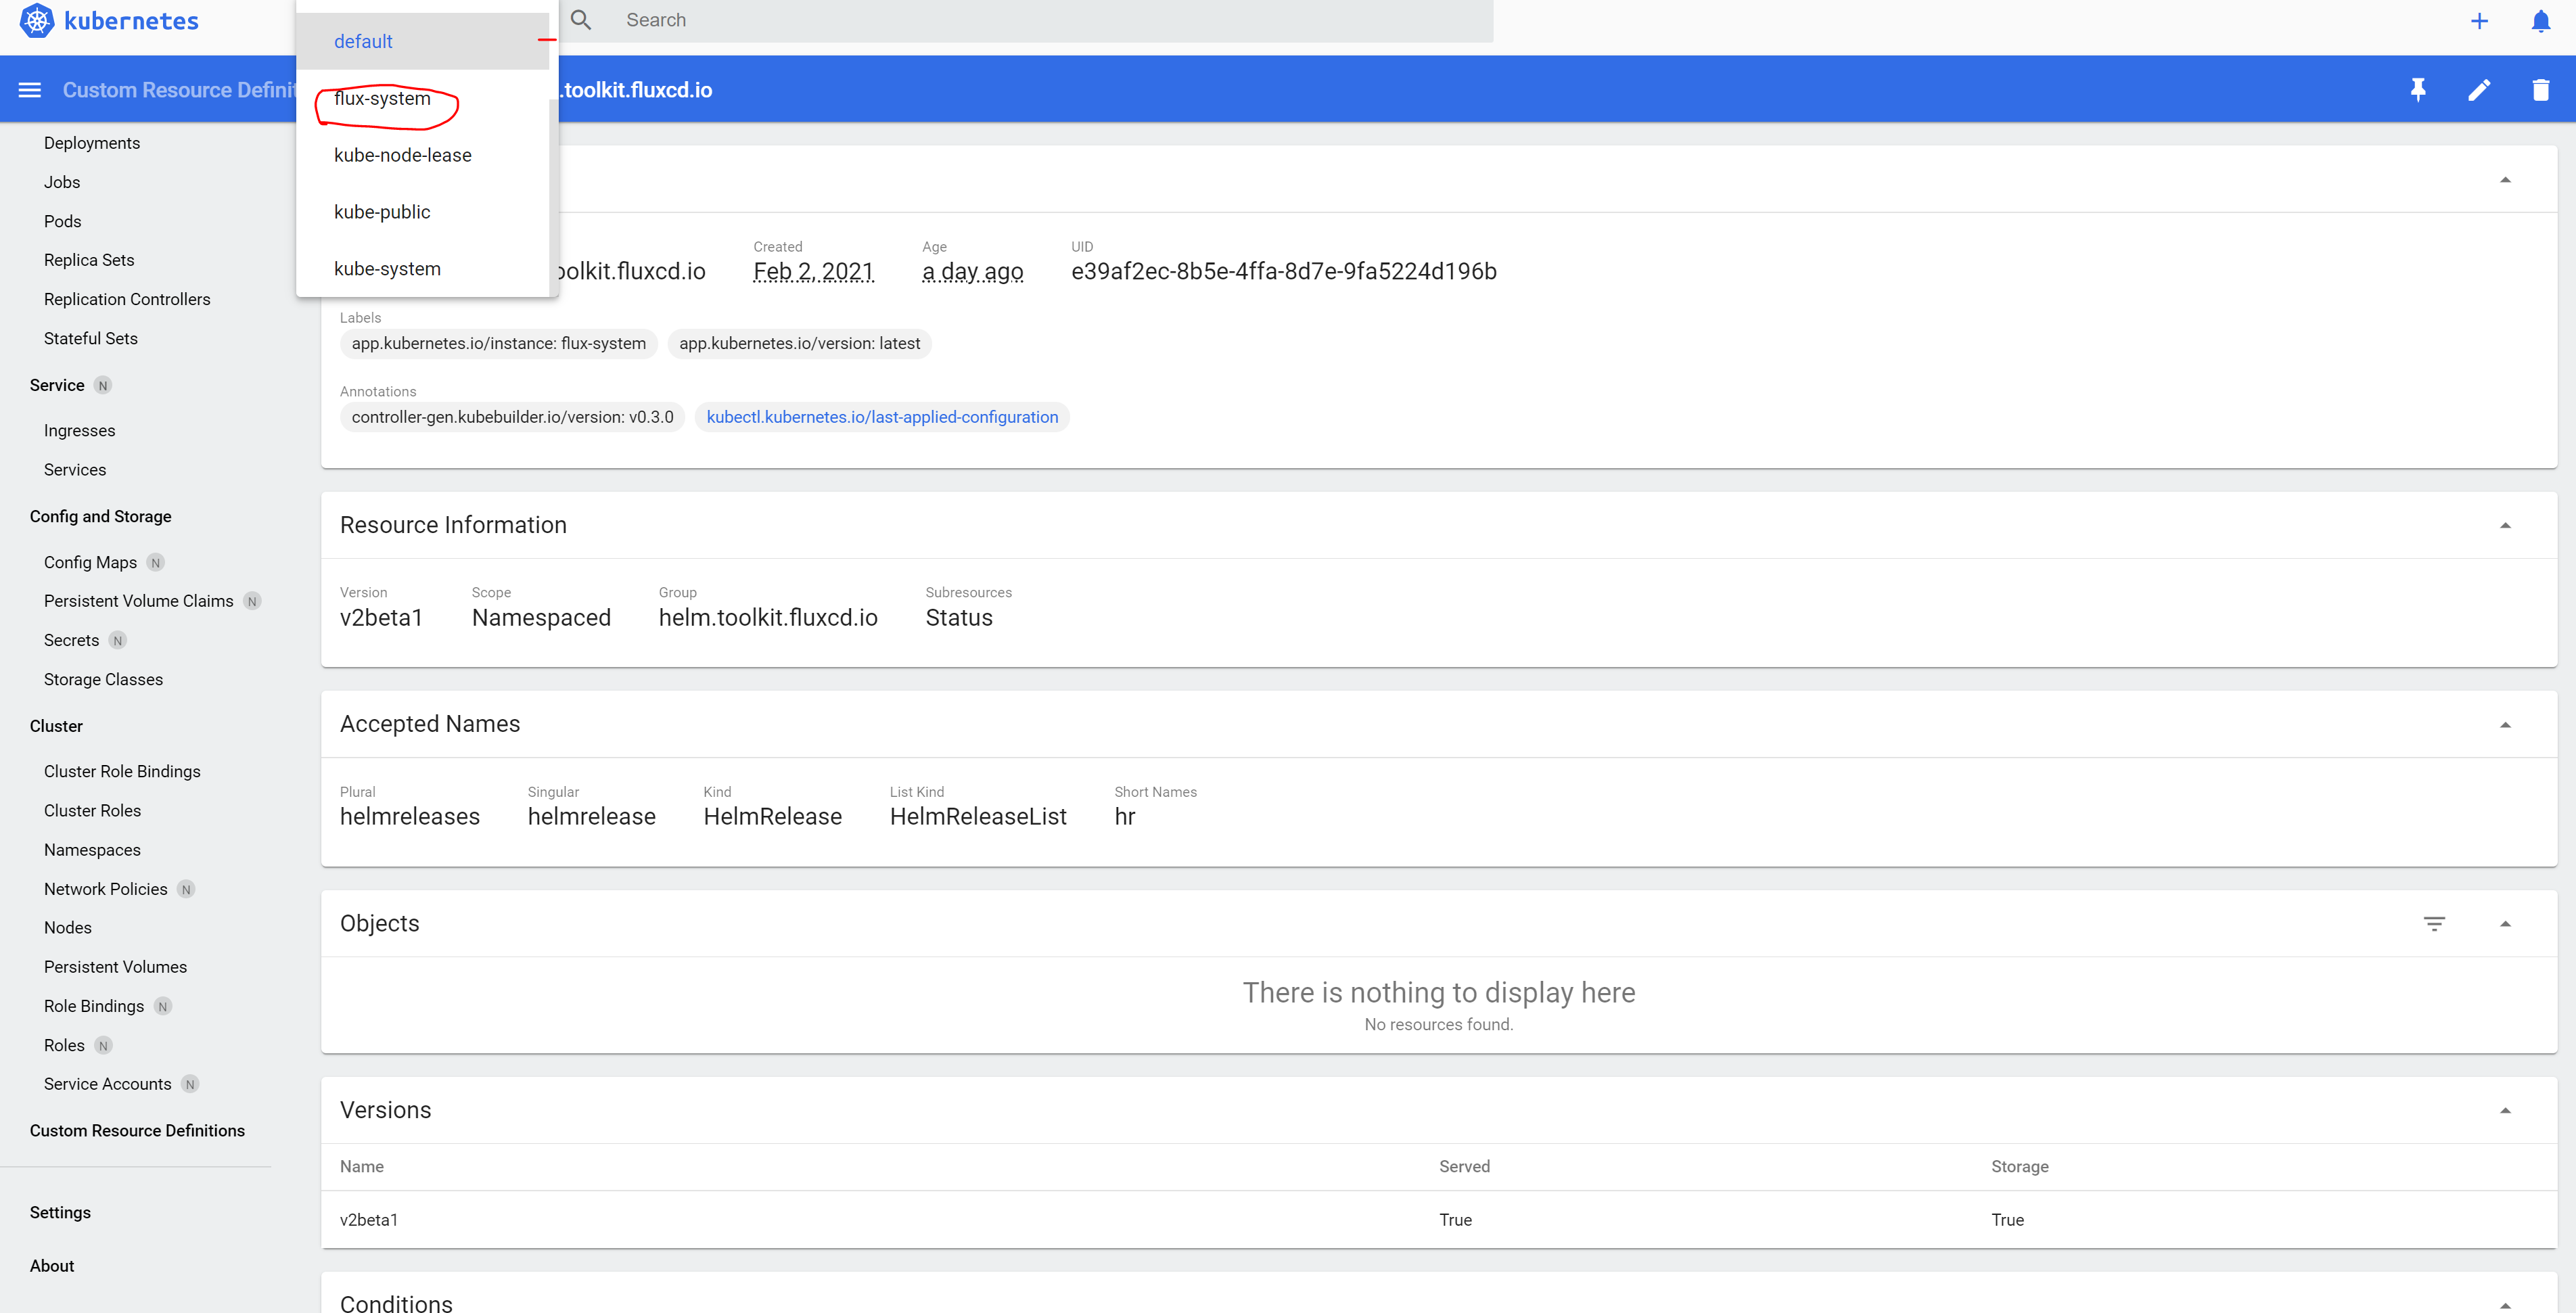Open Service Accounts list
This screenshot has height=1313, width=2576.
pos(108,1084)
